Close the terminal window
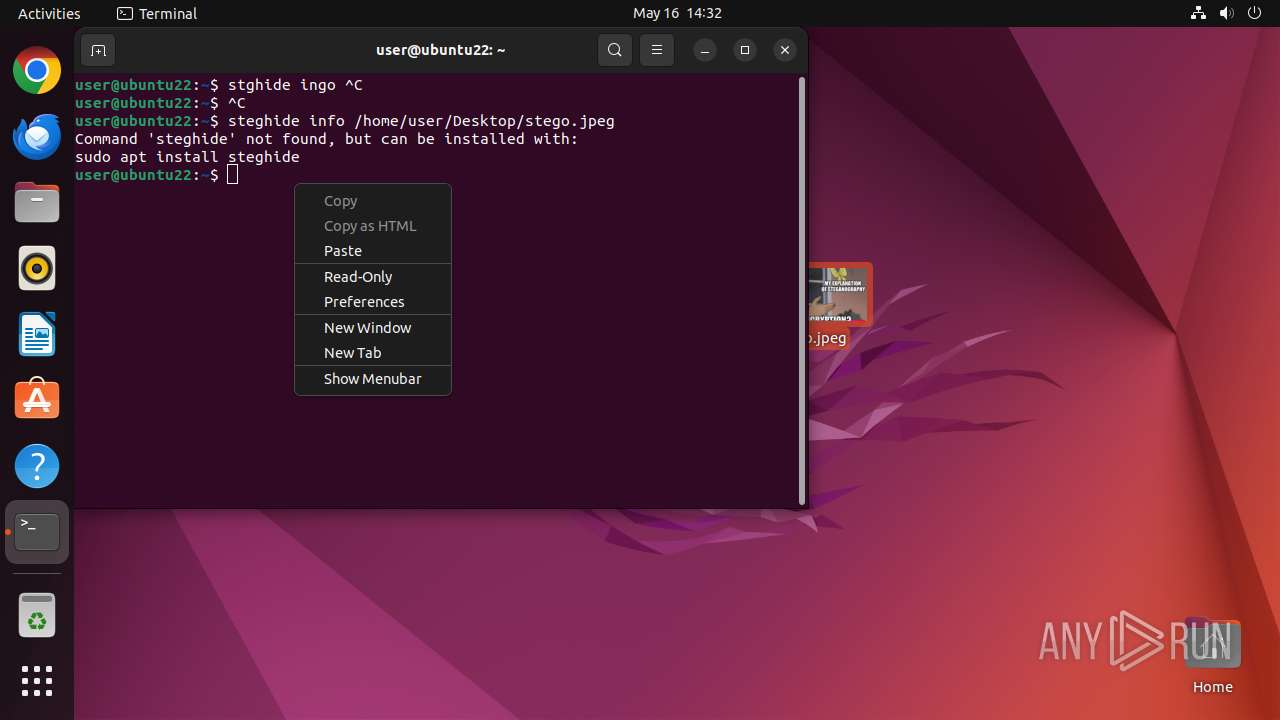 (x=785, y=50)
